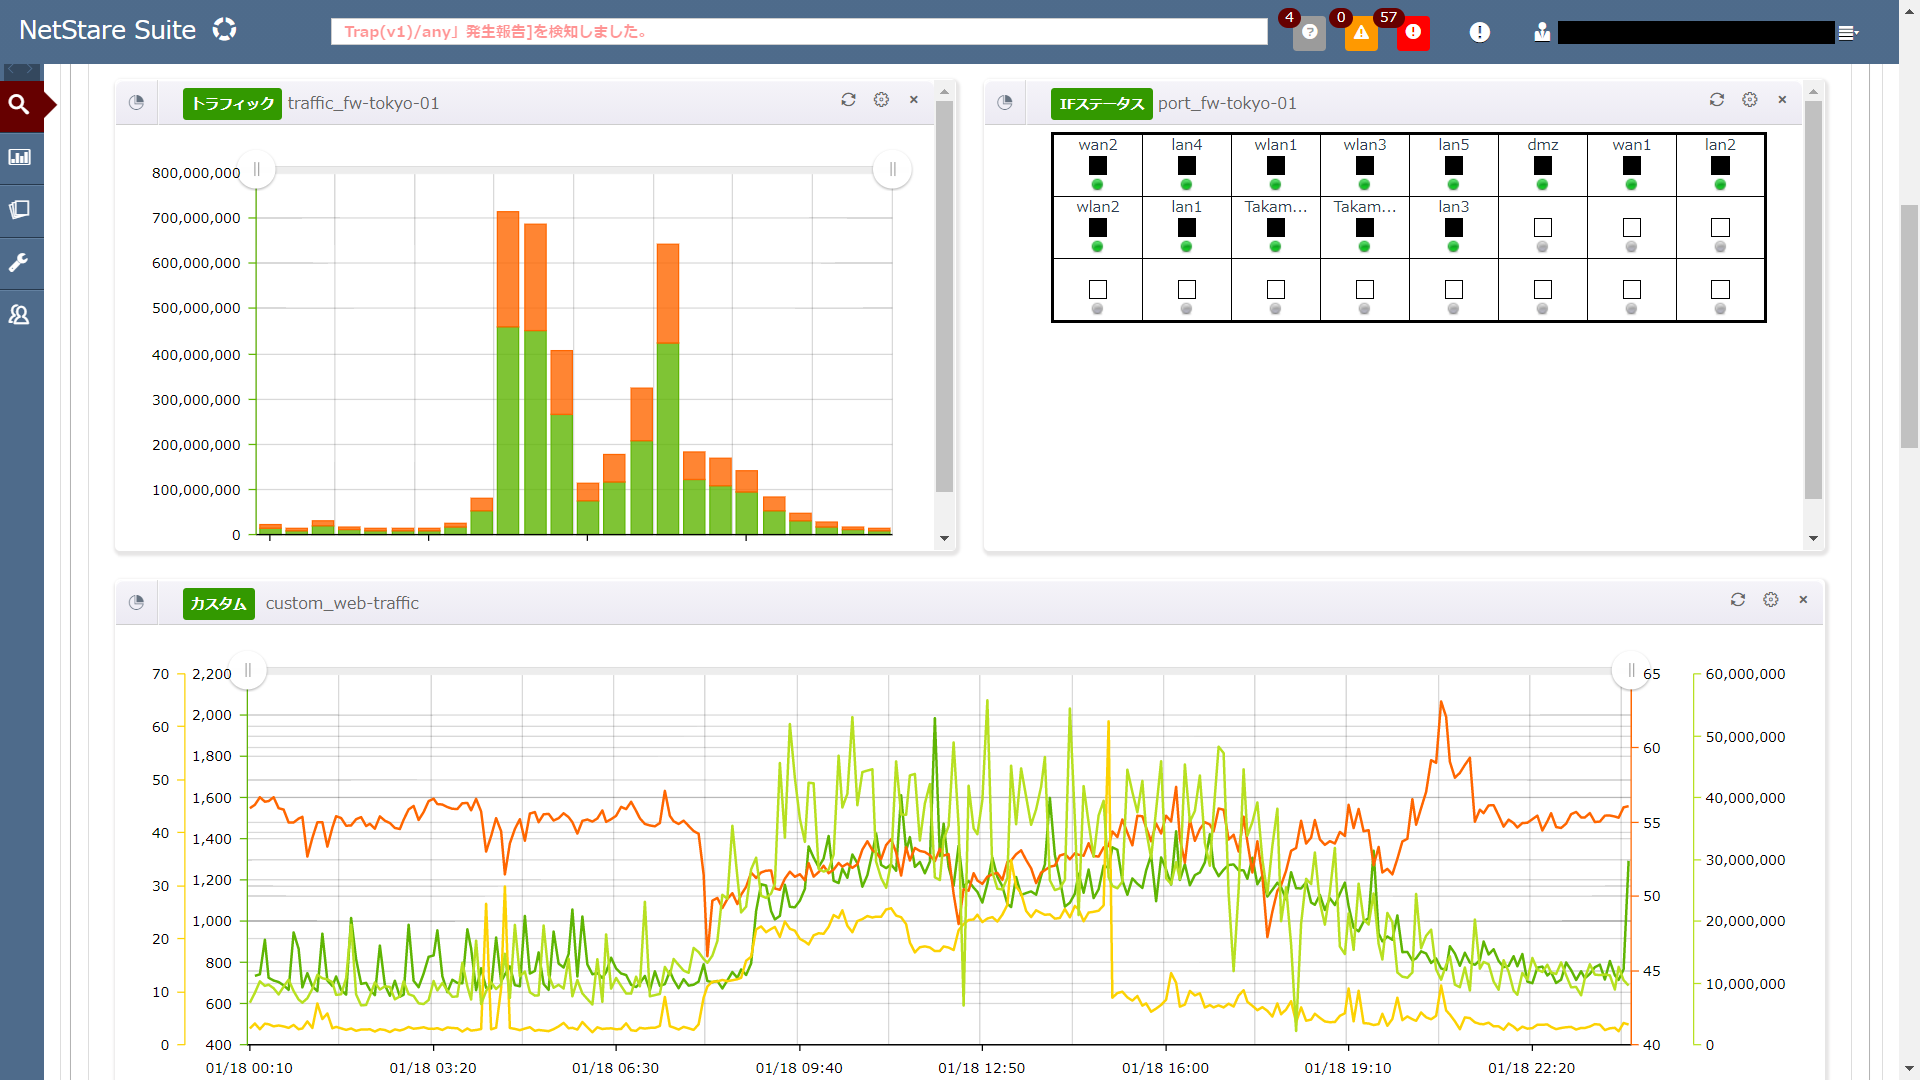
Task: Click left range handle of traffic chart
Action: coord(257,170)
